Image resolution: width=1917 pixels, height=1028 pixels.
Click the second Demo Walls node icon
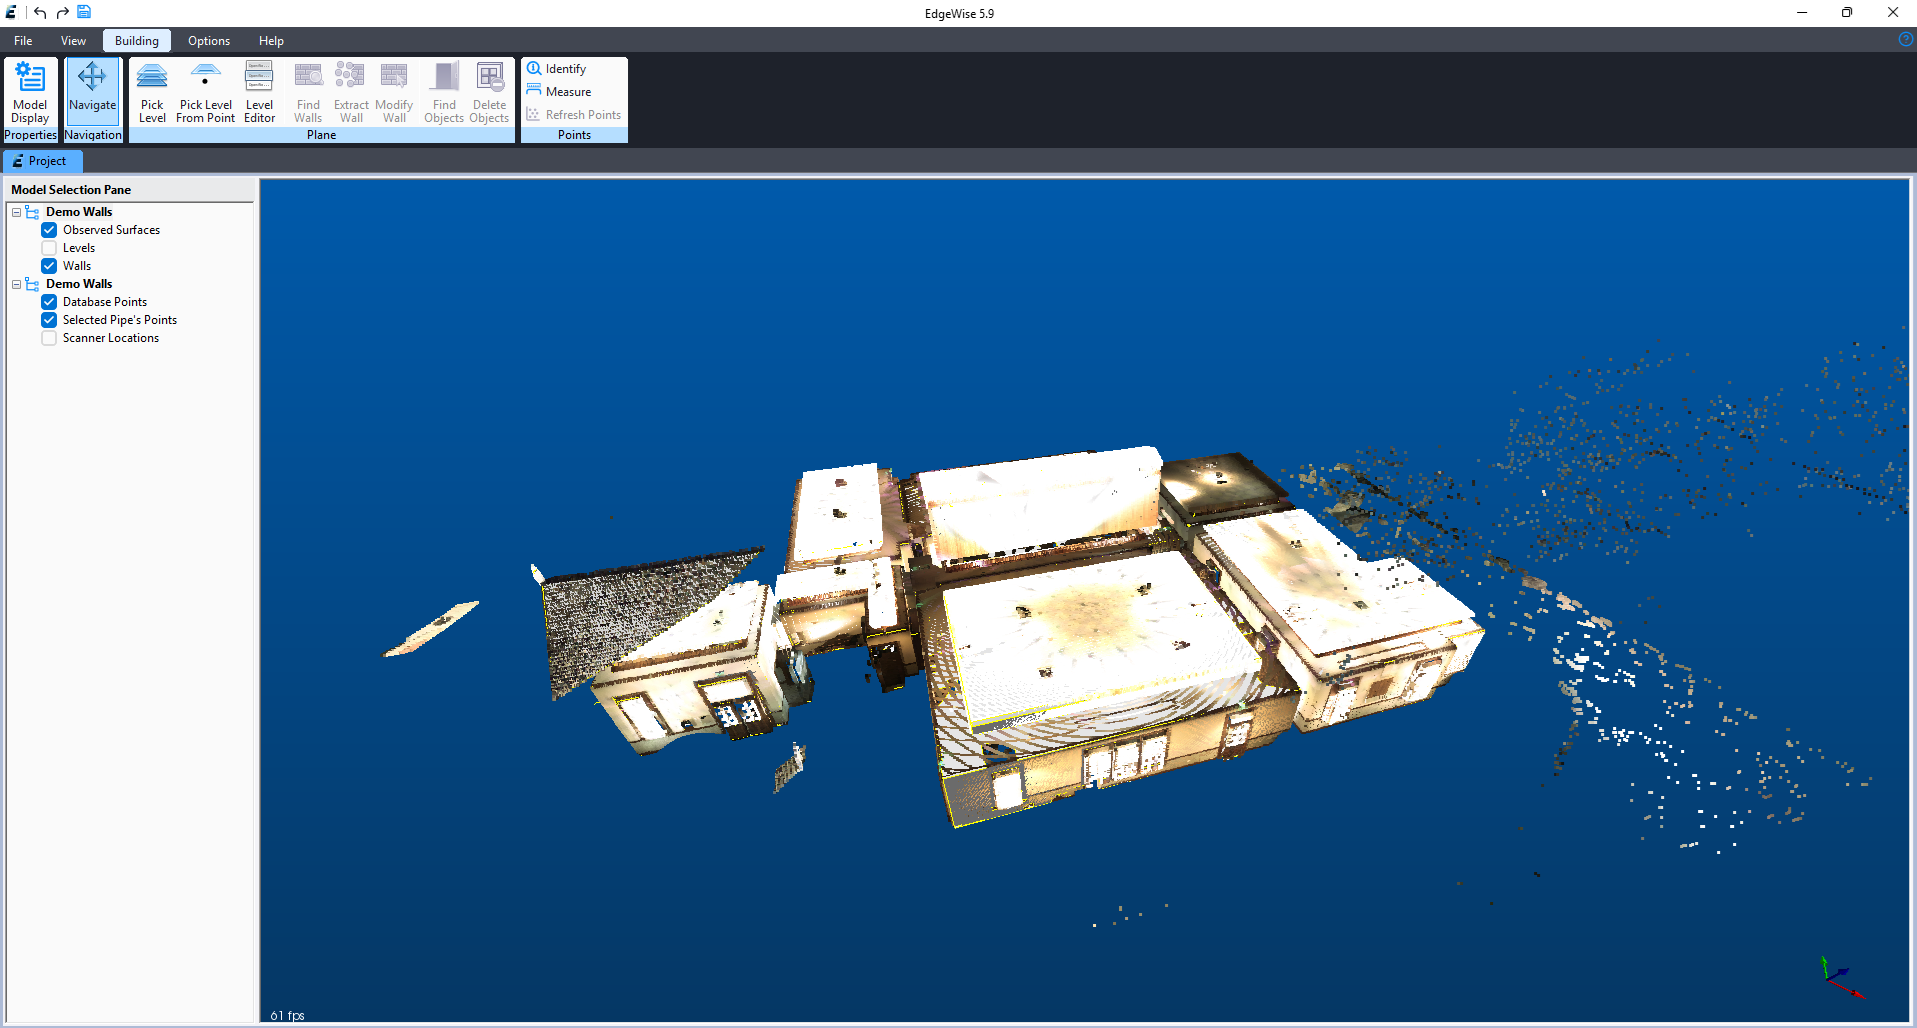(x=32, y=284)
